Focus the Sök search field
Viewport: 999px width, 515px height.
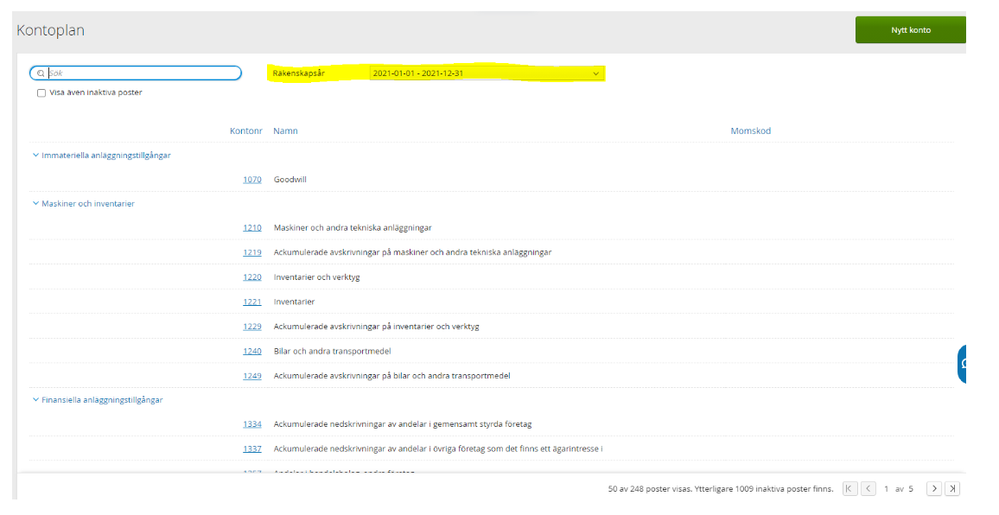point(140,73)
